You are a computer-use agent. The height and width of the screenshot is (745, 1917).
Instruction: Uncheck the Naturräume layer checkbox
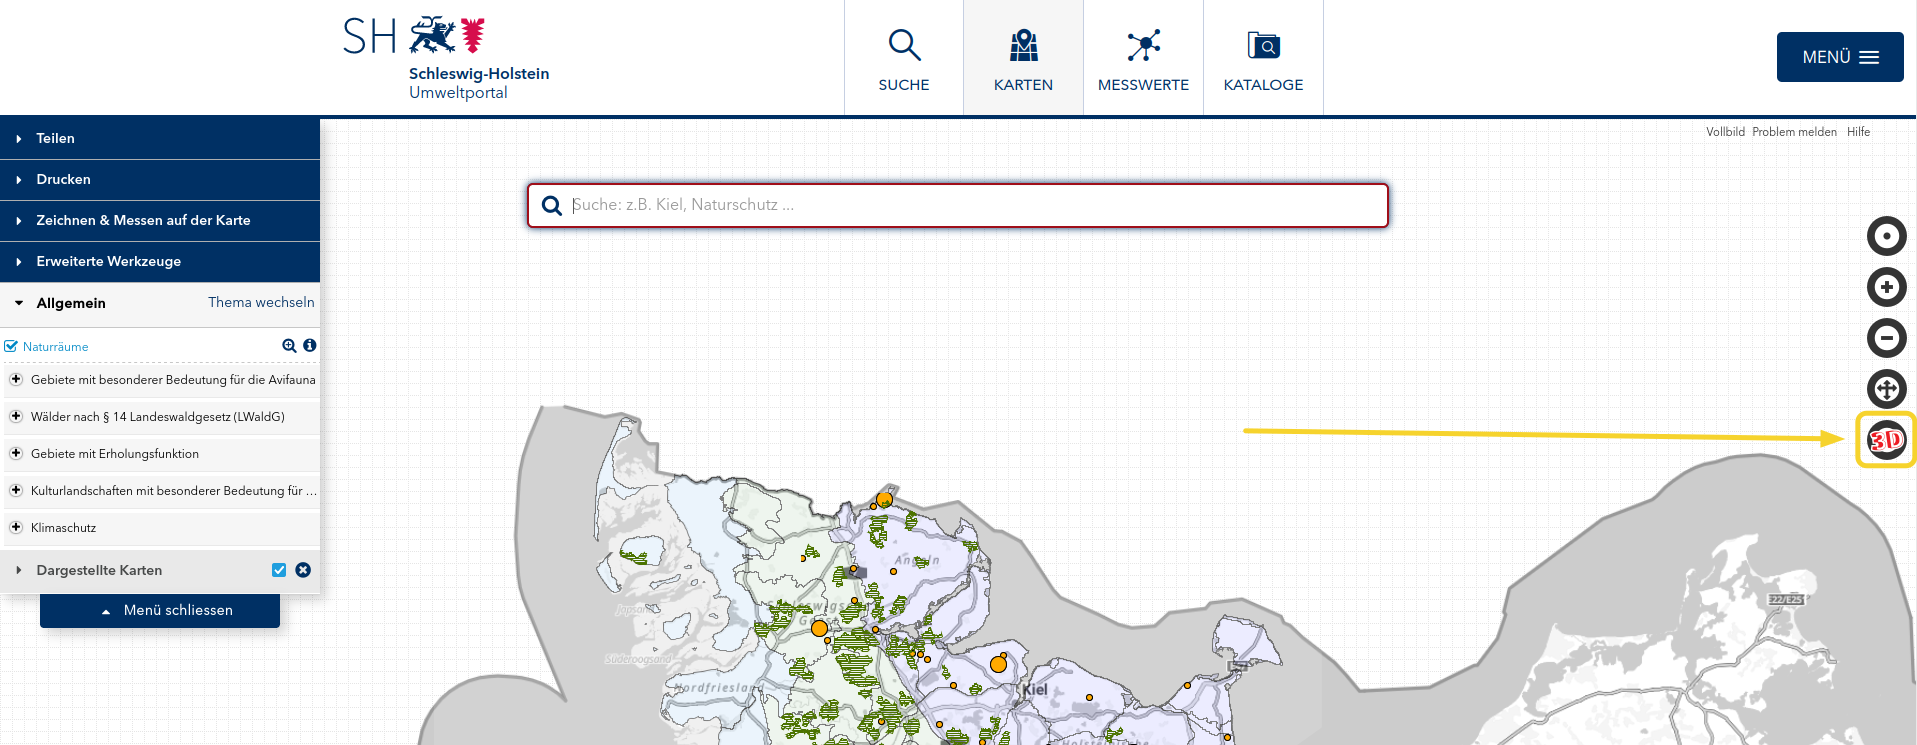pyautogui.click(x=11, y=347)
